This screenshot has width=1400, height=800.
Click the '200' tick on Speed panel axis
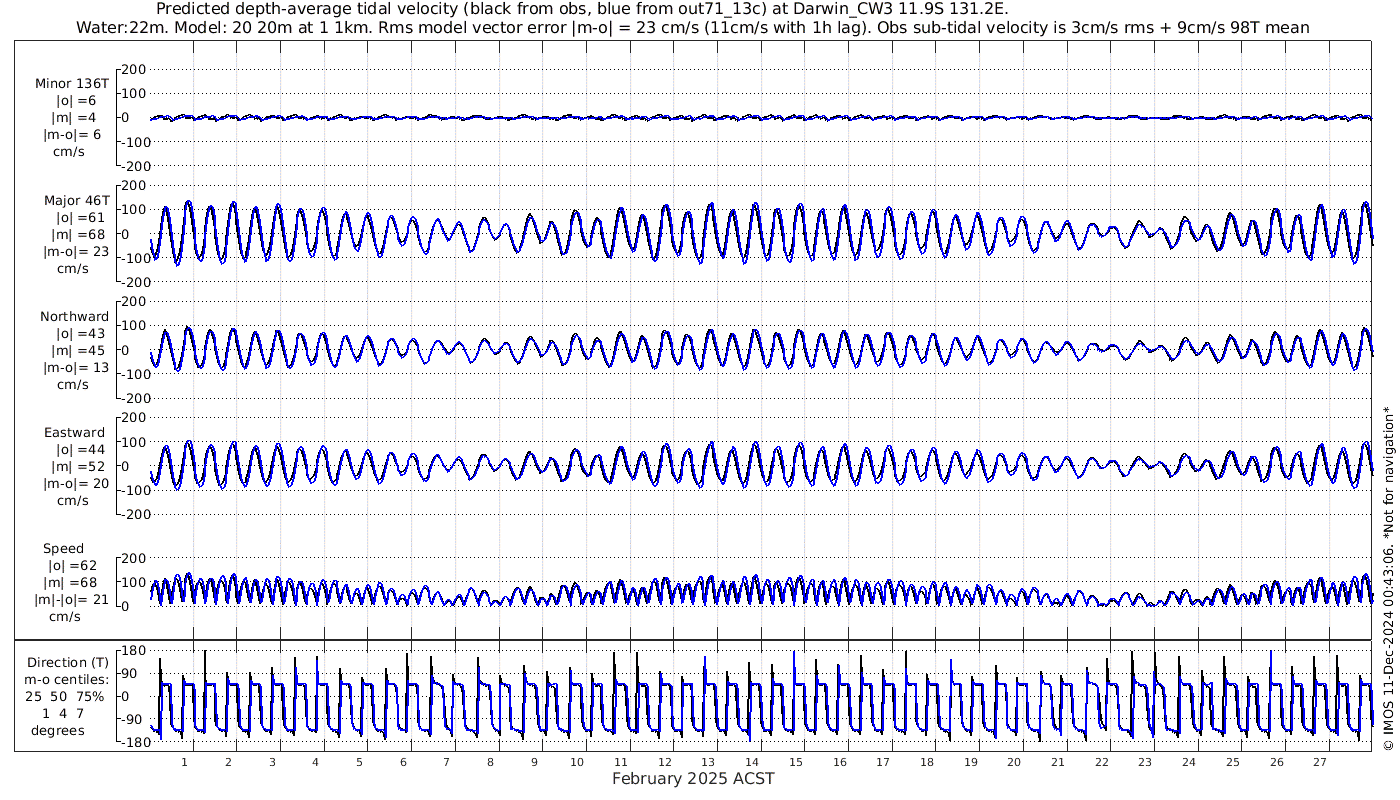[x=135, y=558]
